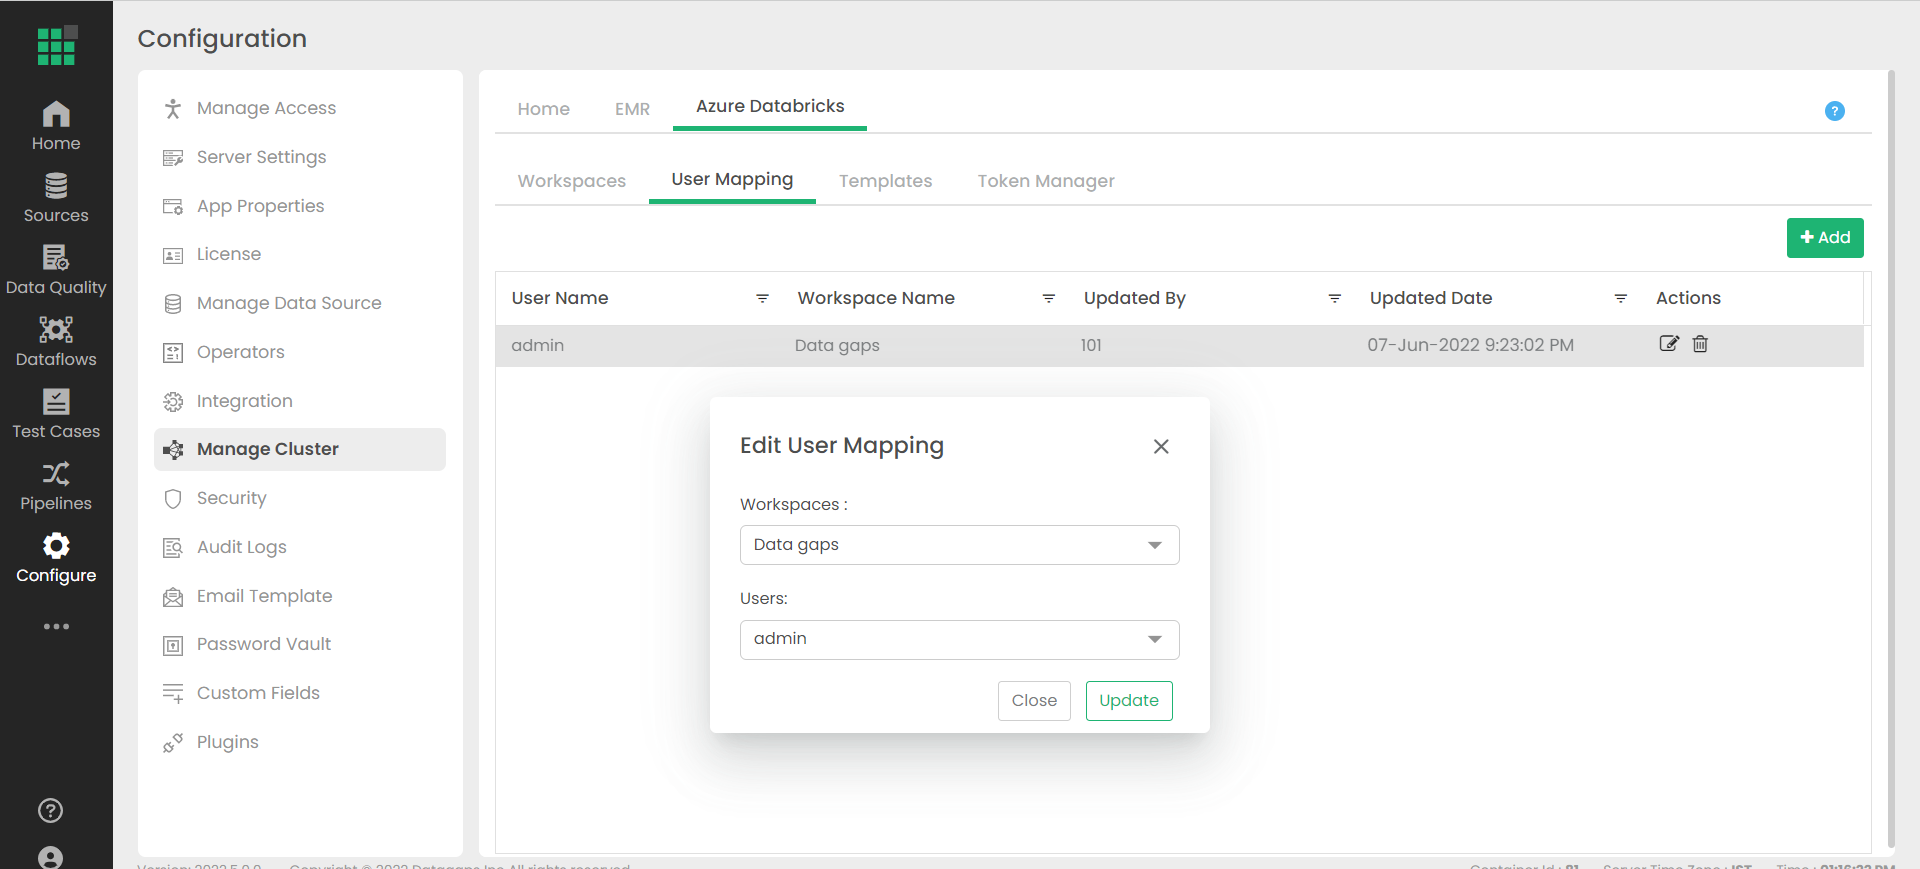The width and height of the screenshot is (1920, 869).
Task: Click the more options ellipsis in sidebar
Action: click(56, 626)
